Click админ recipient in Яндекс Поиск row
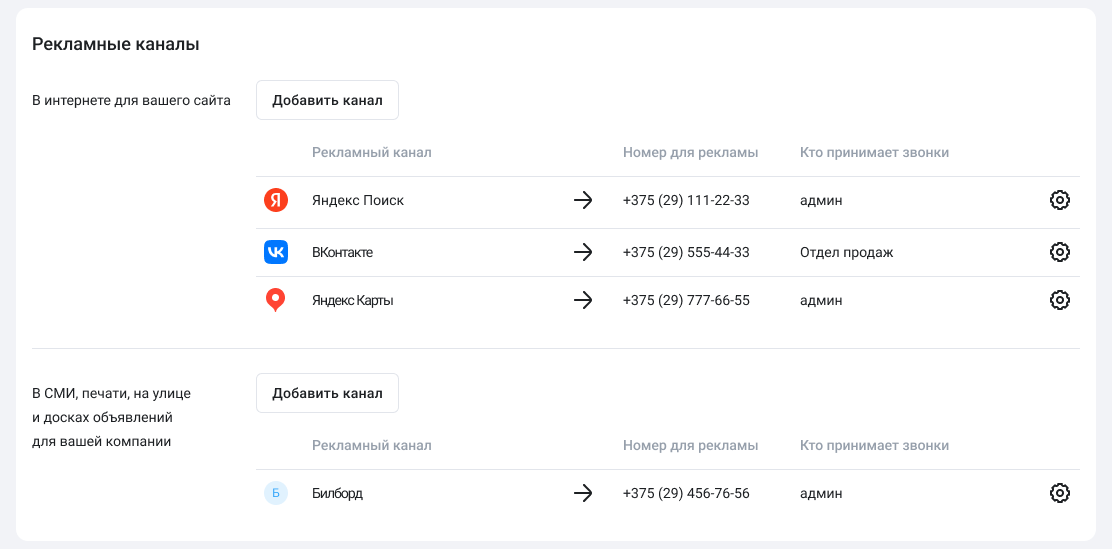 tap(821, 200)
